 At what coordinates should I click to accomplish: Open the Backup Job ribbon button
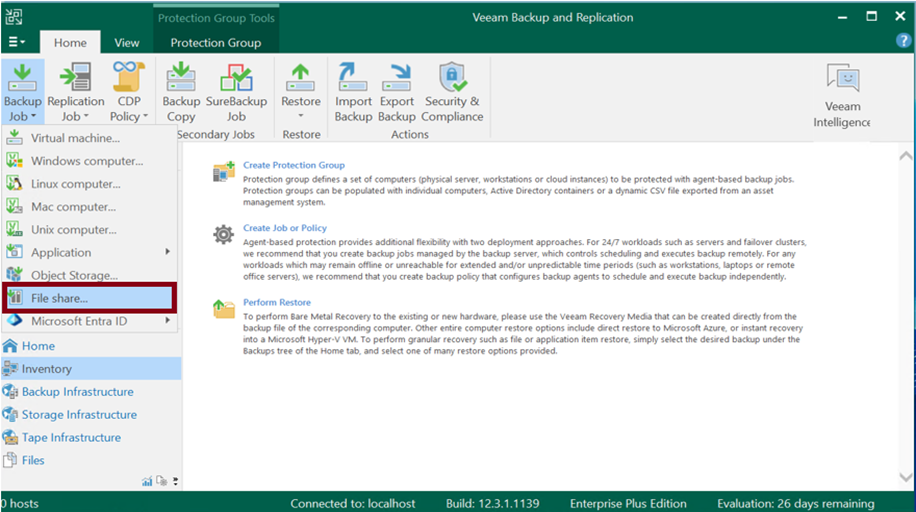[22, 92]
